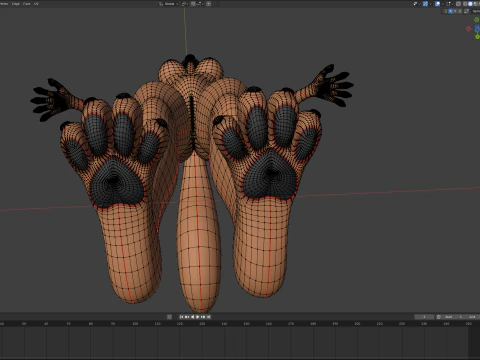Screen dimensions: 480x360
Task: Open the pivot point dropdown
Action: pyautogui.click(x=185, y=4)
